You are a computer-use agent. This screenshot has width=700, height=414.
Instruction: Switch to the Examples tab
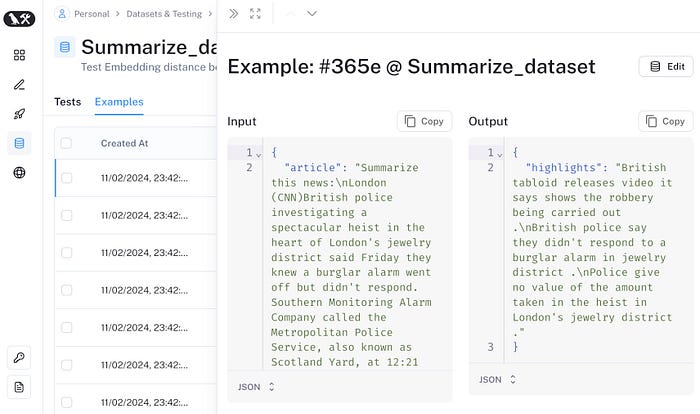point(119,102)
